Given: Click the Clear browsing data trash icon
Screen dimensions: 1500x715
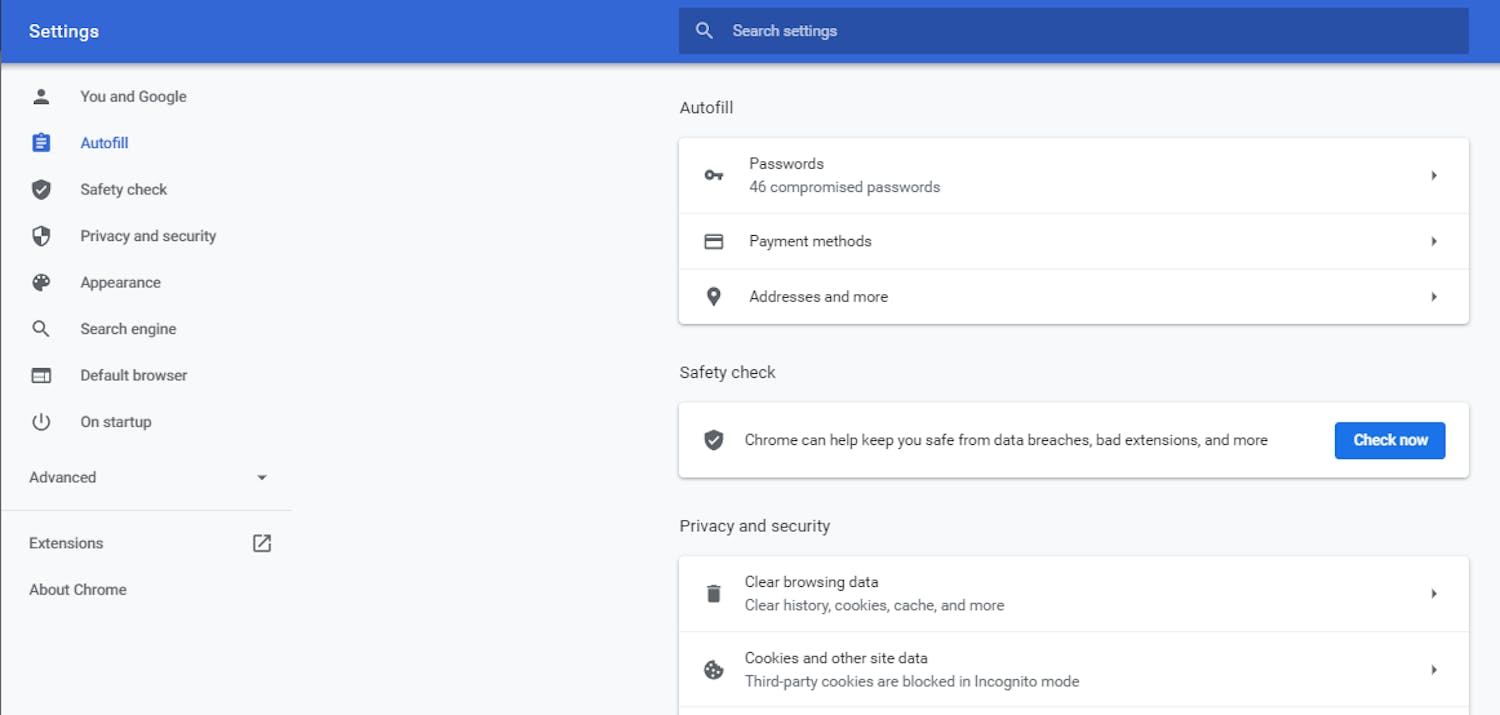Looking at the screenshot, I should click(x=713, y=593).
